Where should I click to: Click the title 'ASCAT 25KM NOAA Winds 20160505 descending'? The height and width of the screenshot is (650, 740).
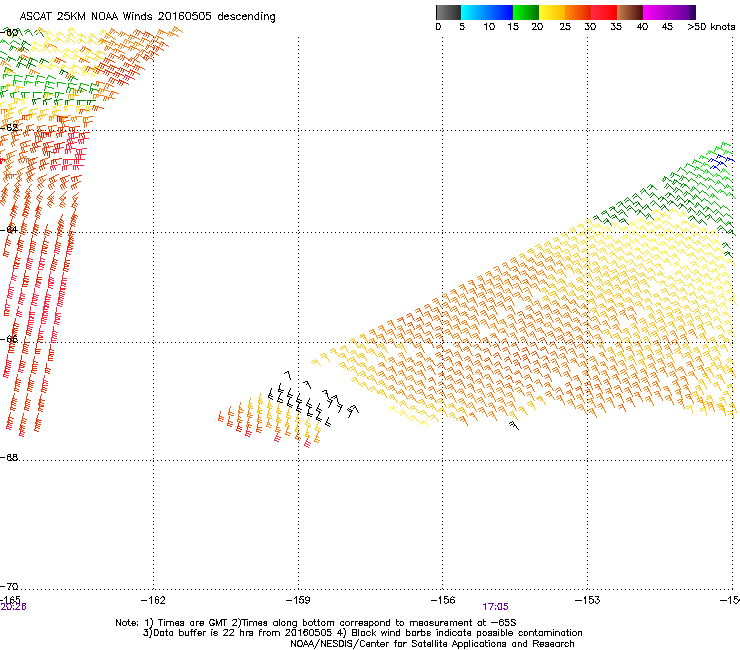147,17
